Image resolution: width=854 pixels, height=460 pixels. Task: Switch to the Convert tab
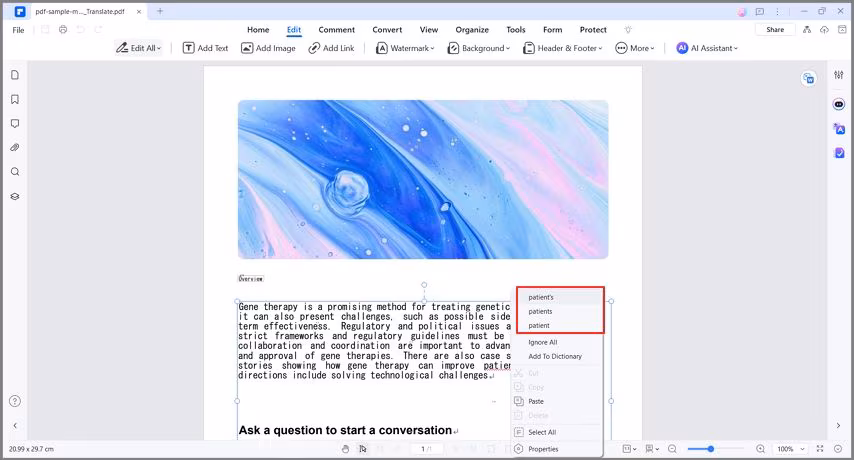coord(387,30)
